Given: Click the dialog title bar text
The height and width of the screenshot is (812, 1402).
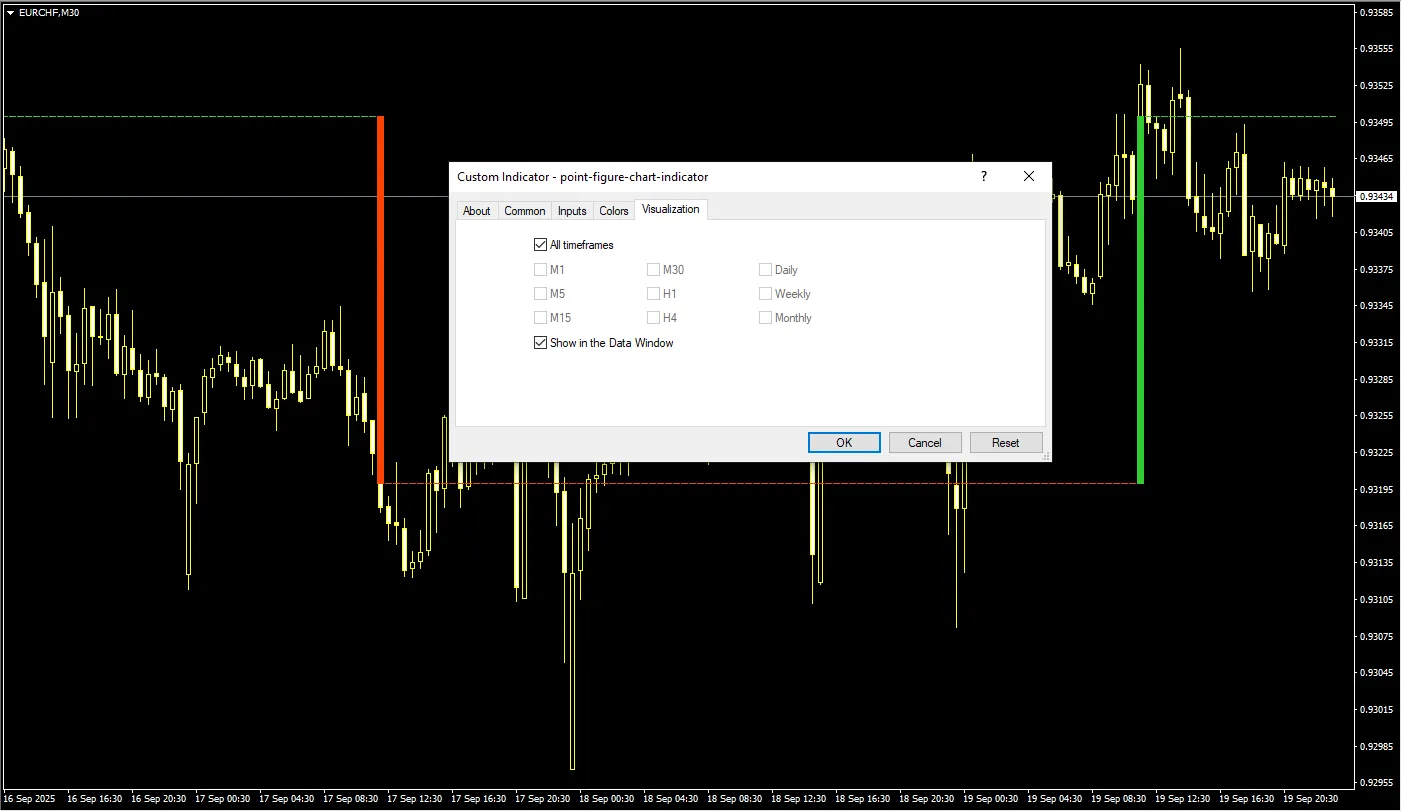Looking at the screenshot, I should [583, 177].
